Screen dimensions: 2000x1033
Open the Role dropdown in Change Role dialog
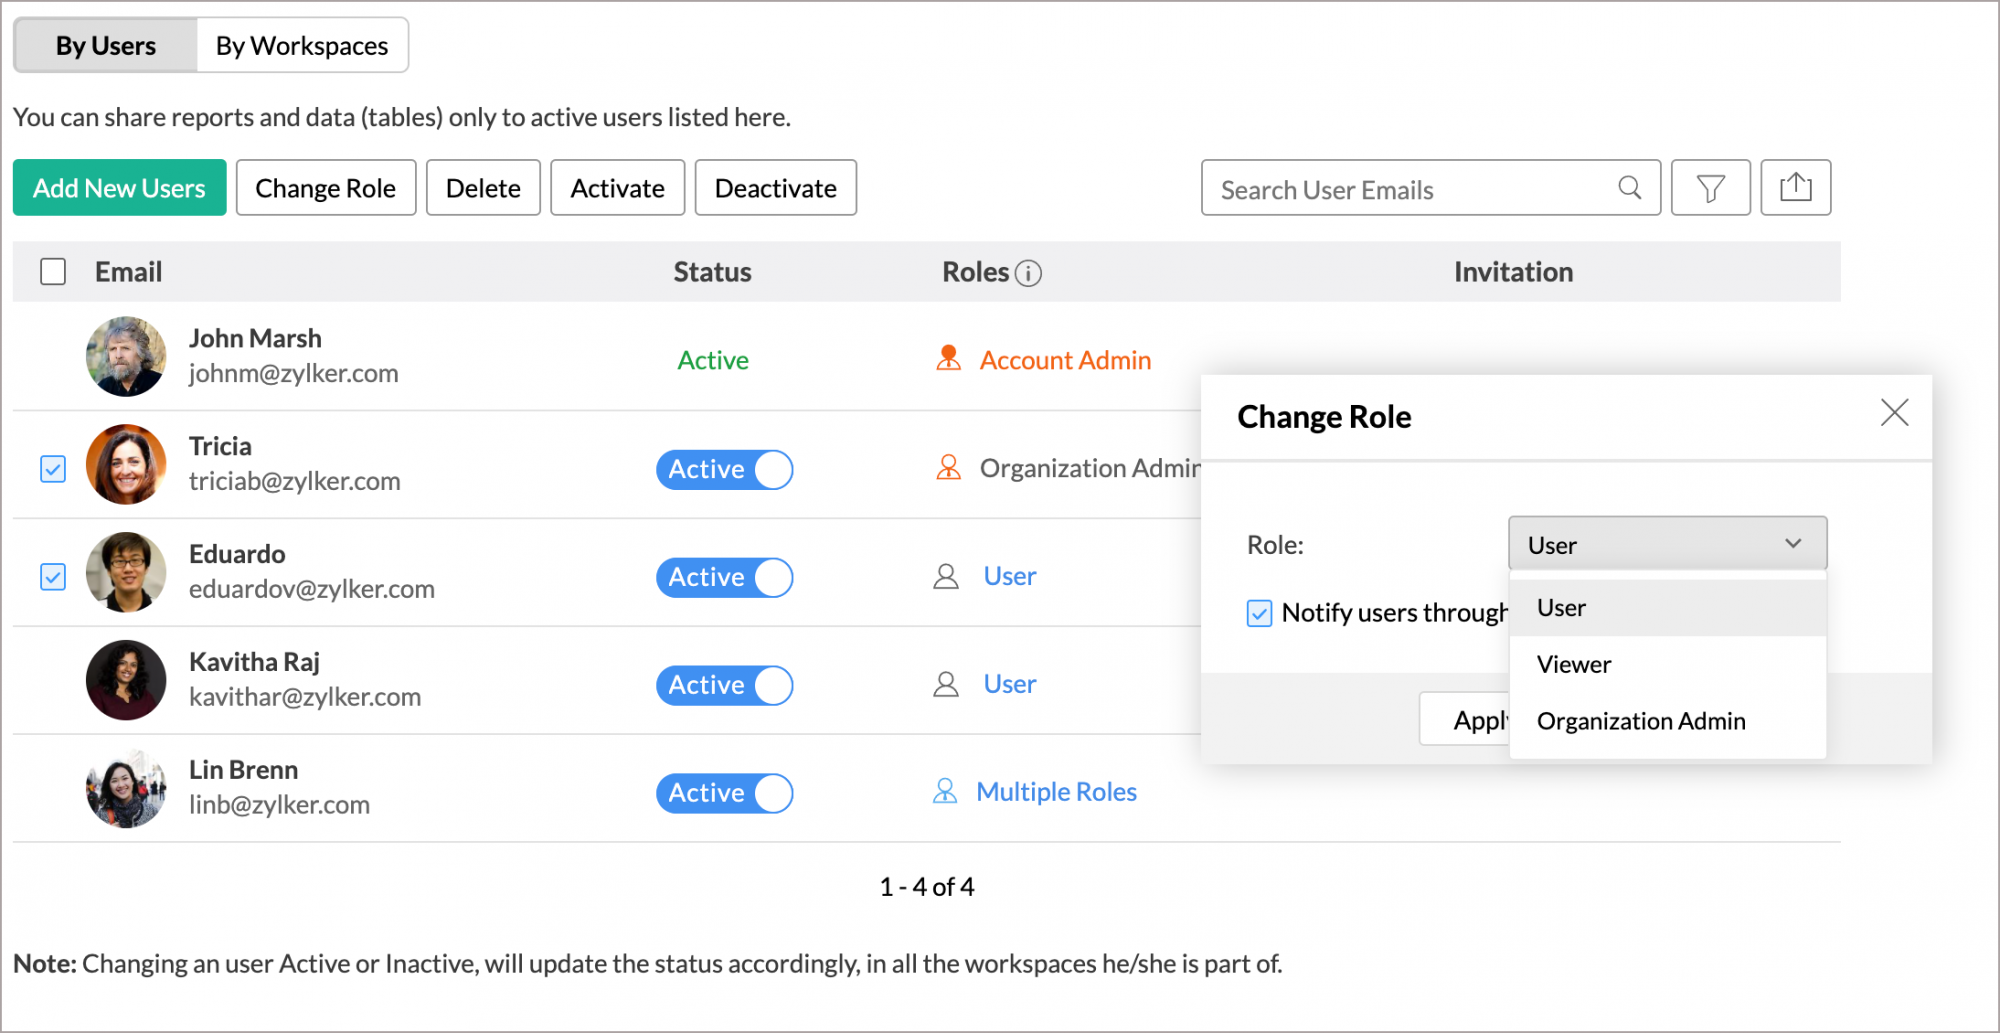(1667, 544)
